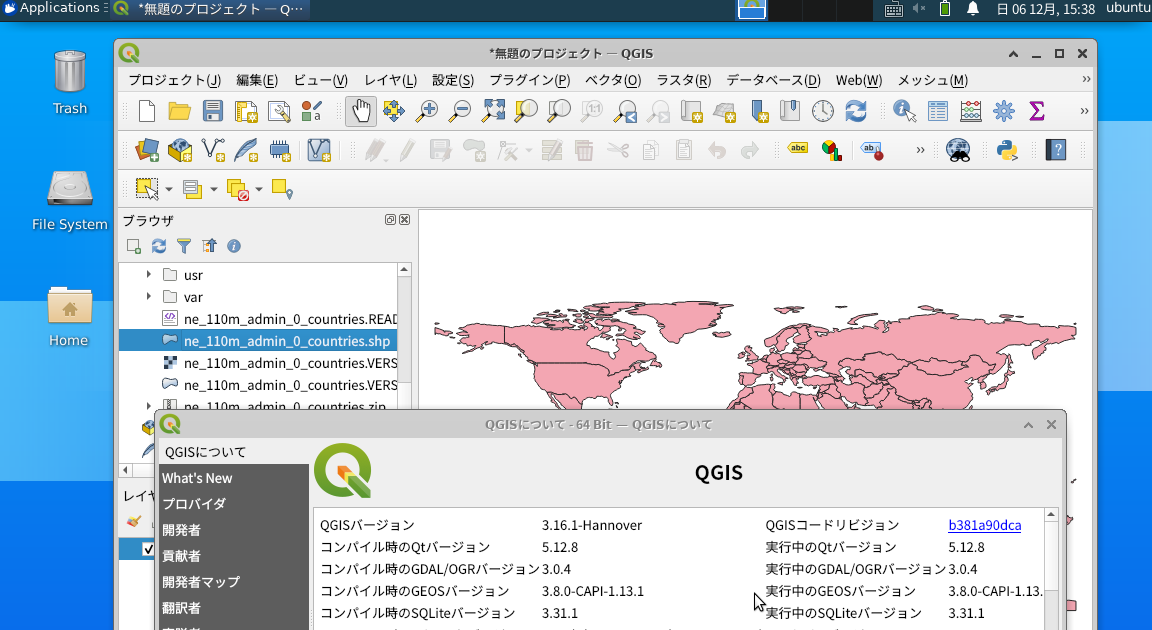Click the New Shapefile Layer icon
Image resolution: width=1152 pixels, height=630 pixels.
point(213,151)
